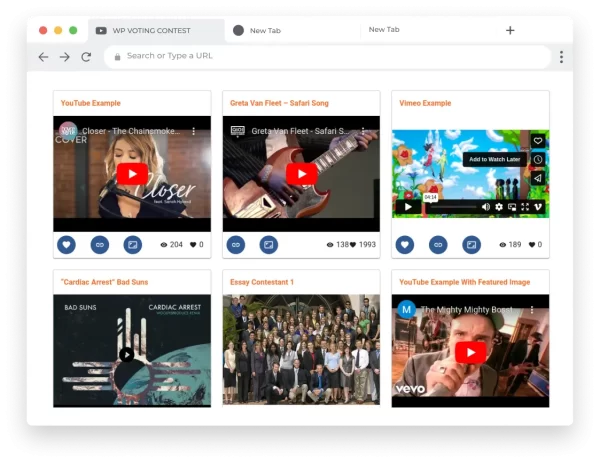
Task: Play the Greta Van Fleet Safari Song video
Action: 302,174
